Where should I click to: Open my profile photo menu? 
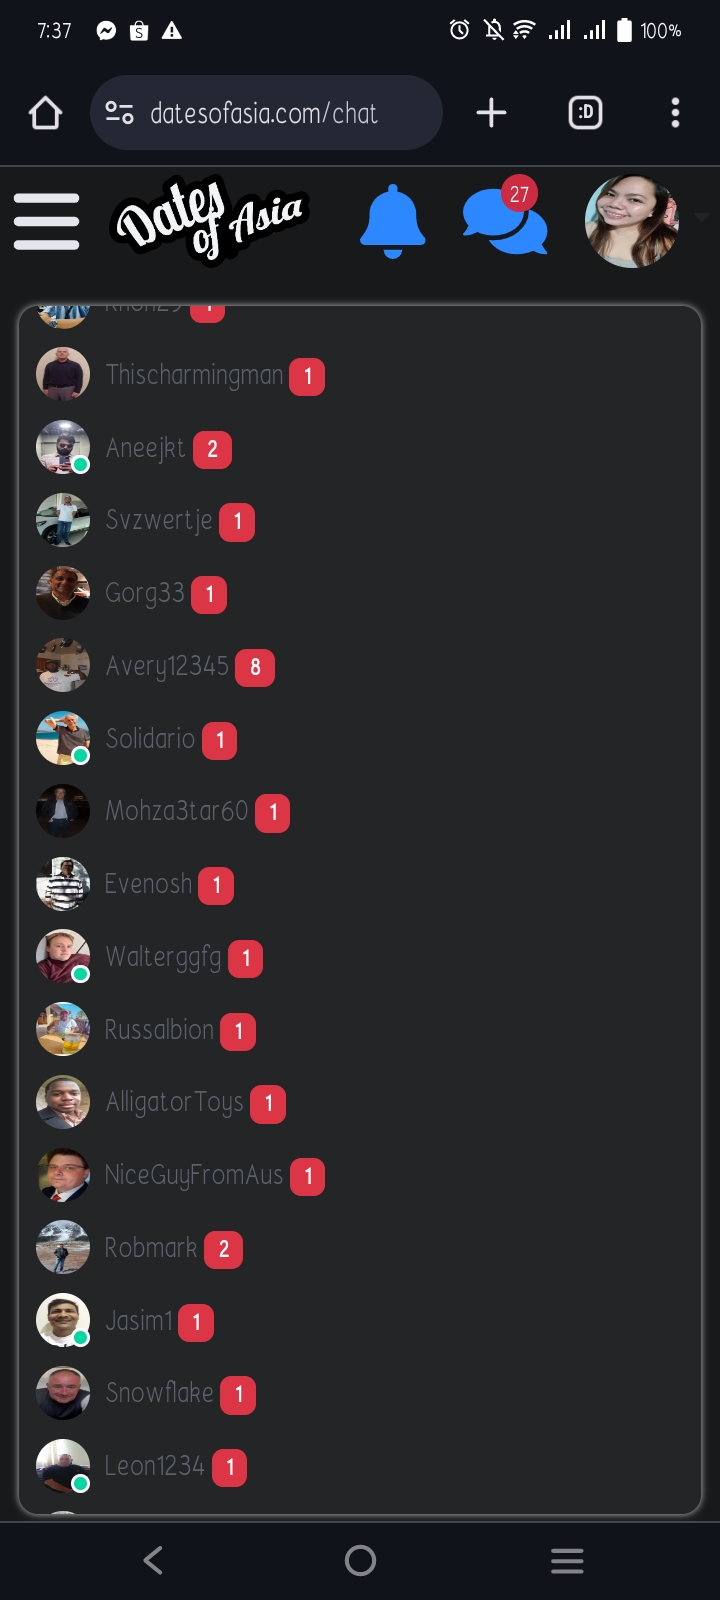click(631, 221)
